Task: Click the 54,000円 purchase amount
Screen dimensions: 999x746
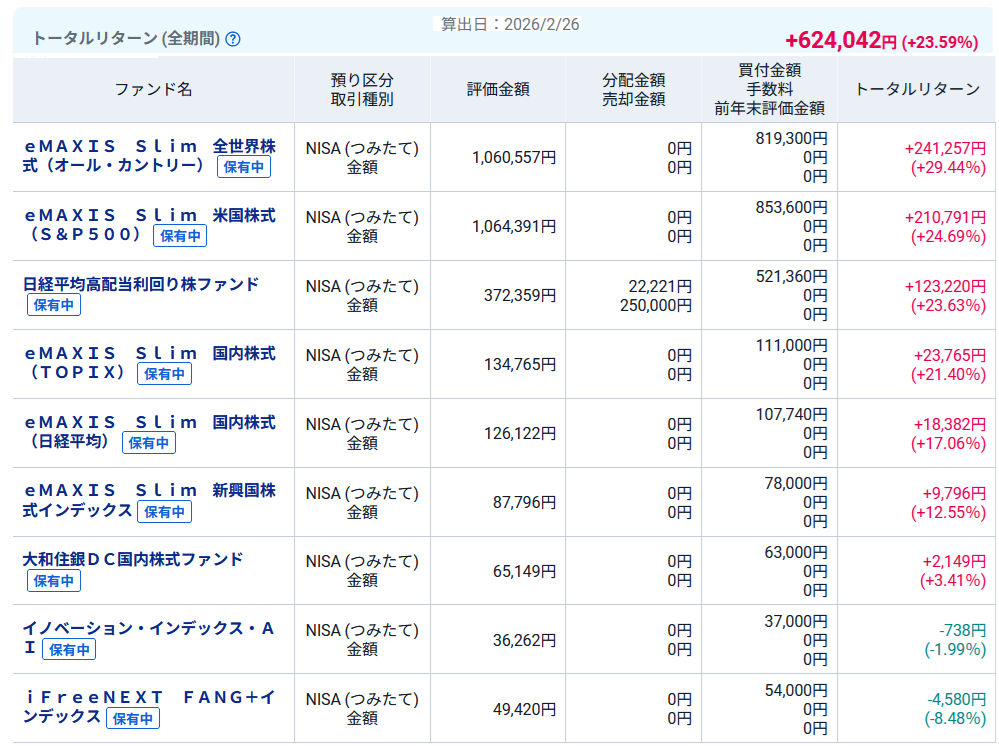Action: (796, 690)
